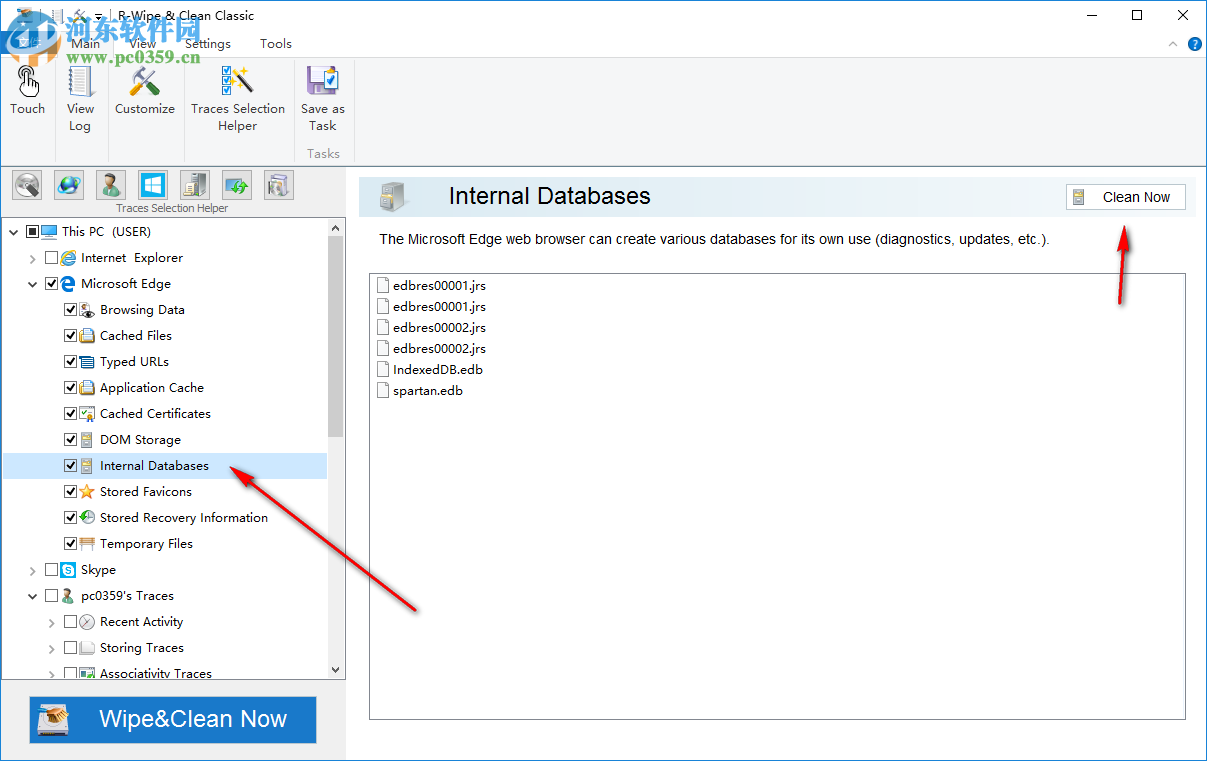Uncheck Temporary Files checkbox
Screen dimensions: 1207x761
click(x=71, y=544)
